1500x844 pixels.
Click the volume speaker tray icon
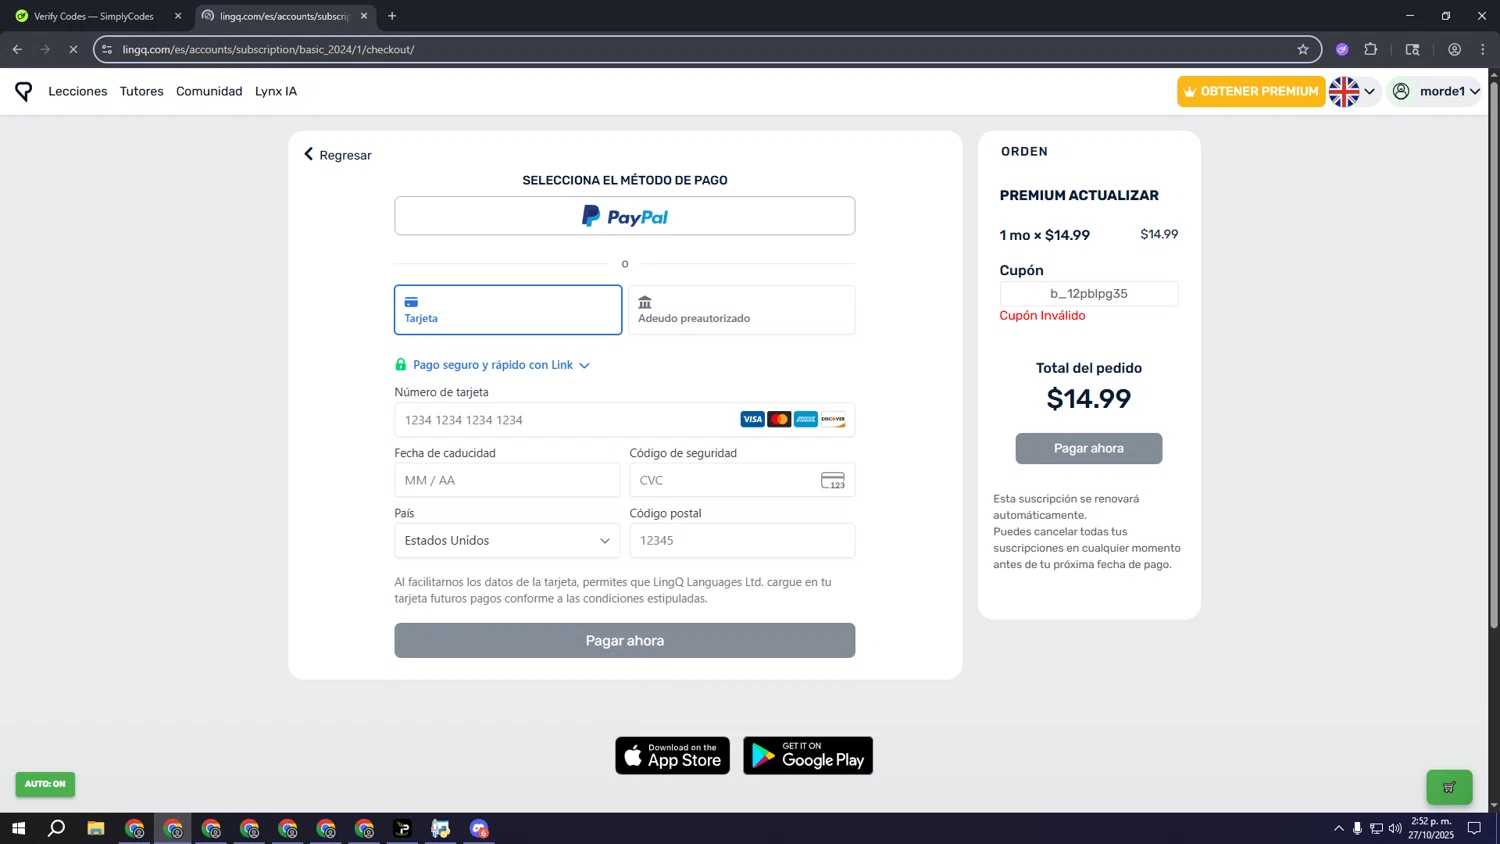pyautogui.click(x=1395, y=828)
